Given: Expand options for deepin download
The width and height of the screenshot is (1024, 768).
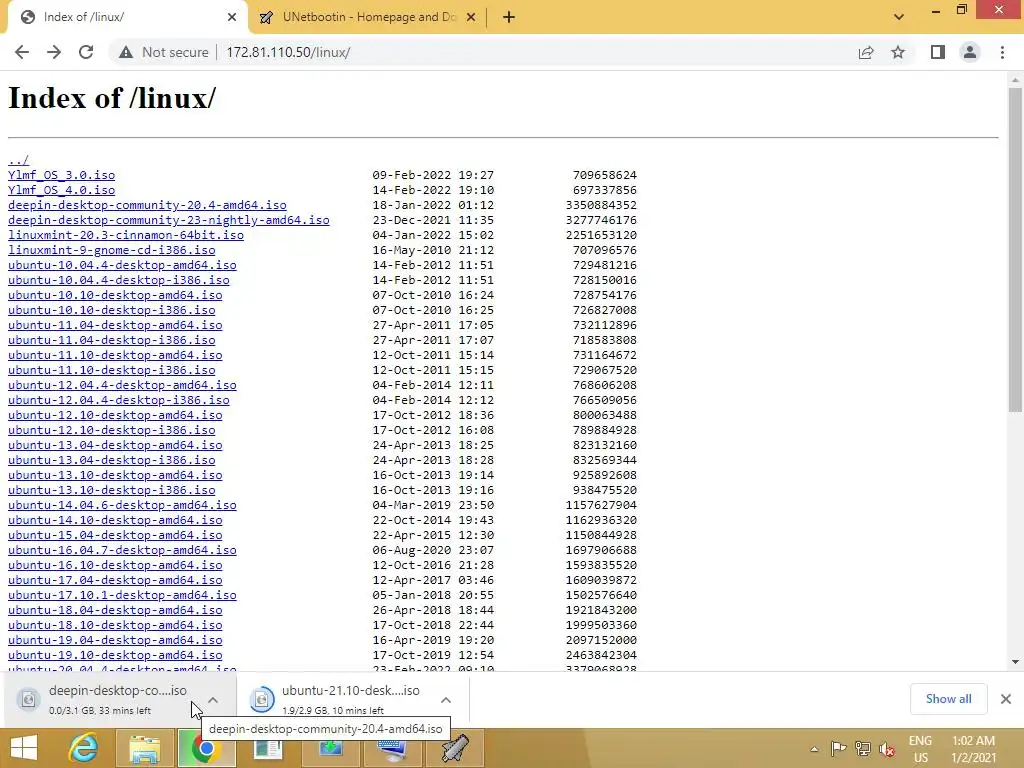Looking at the screenshot, I should [213, 699].
